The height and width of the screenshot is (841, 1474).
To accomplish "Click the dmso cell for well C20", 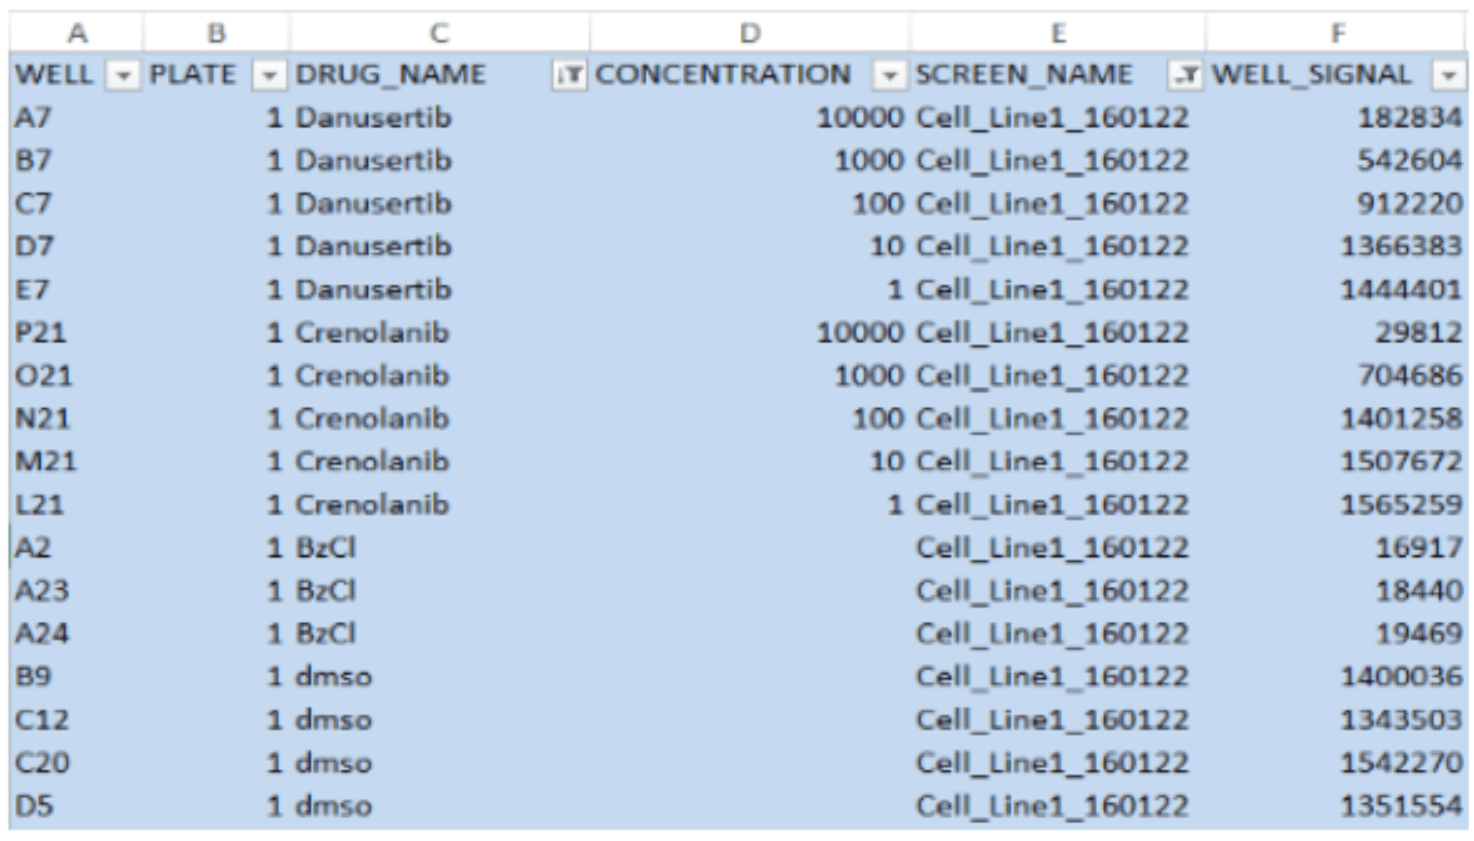I will point(333,763).
